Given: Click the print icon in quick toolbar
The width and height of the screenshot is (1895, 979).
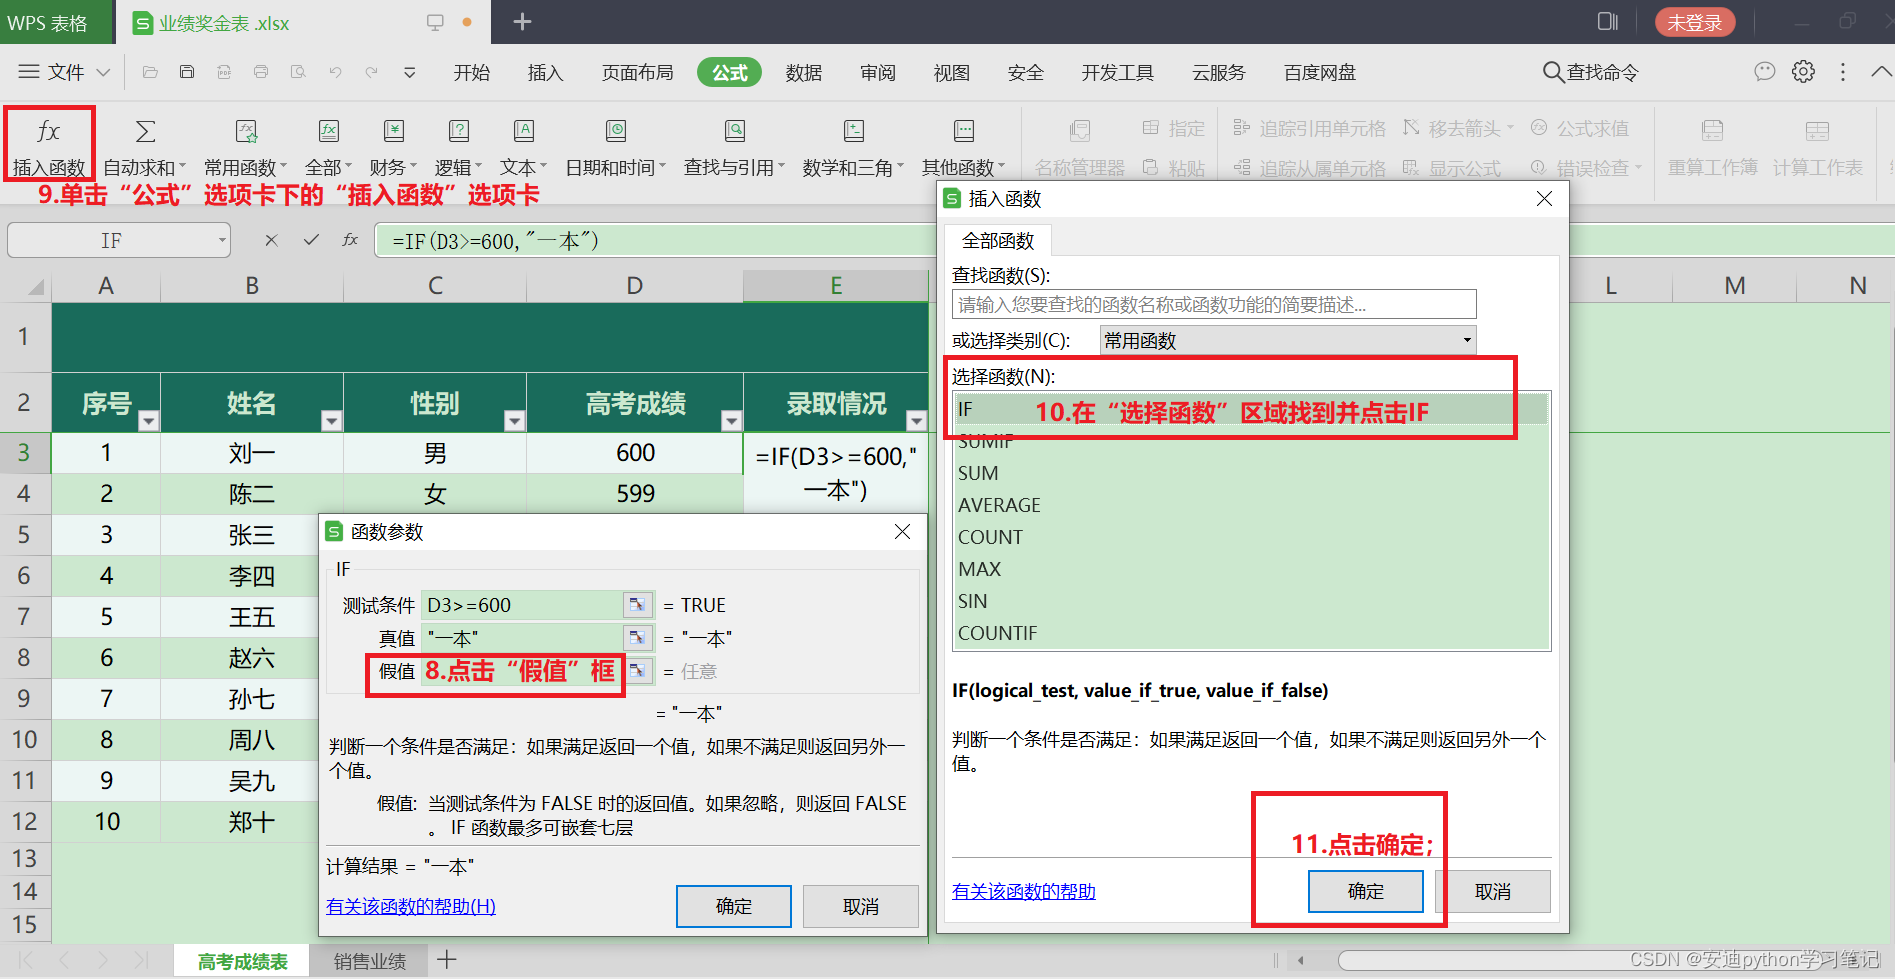Looking at the screenshot, I should 261,72.
